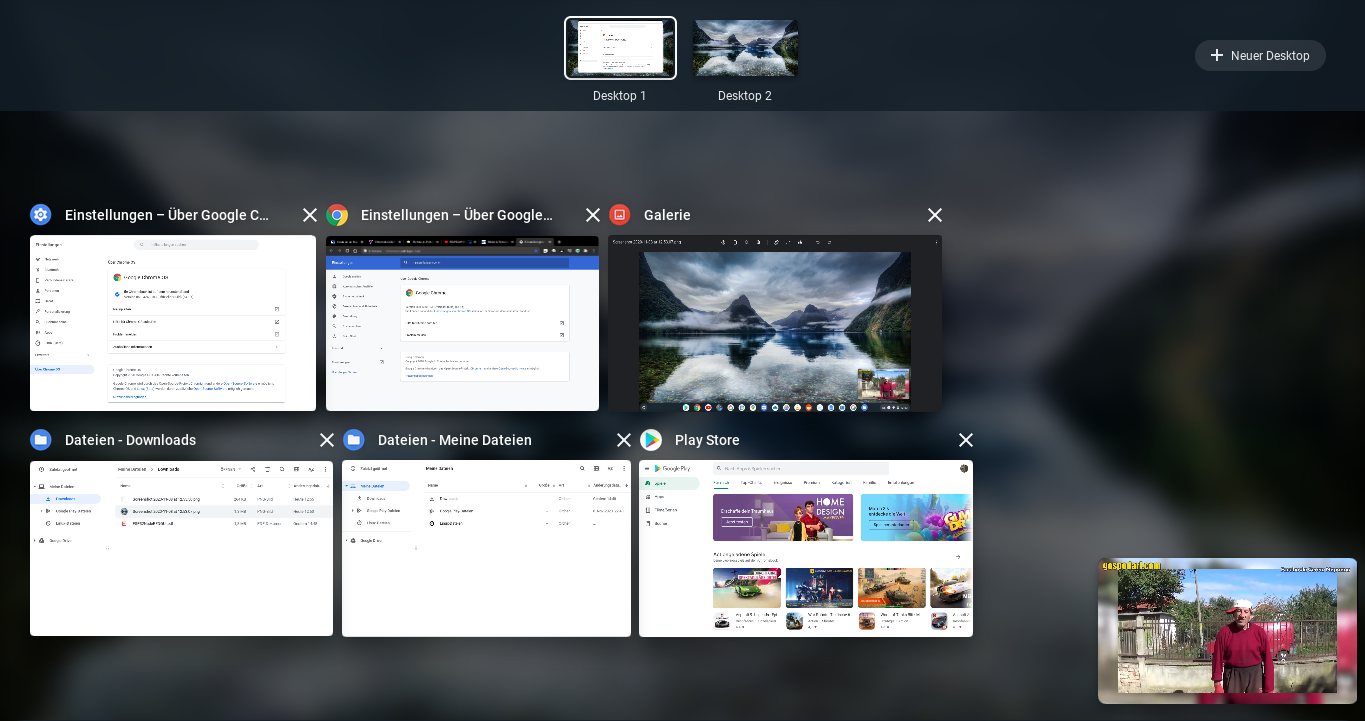Click the picture-in-picture video of man in red
Image resolution: width=1365 pixels, height=721 pixels.
click(1227, 631)
